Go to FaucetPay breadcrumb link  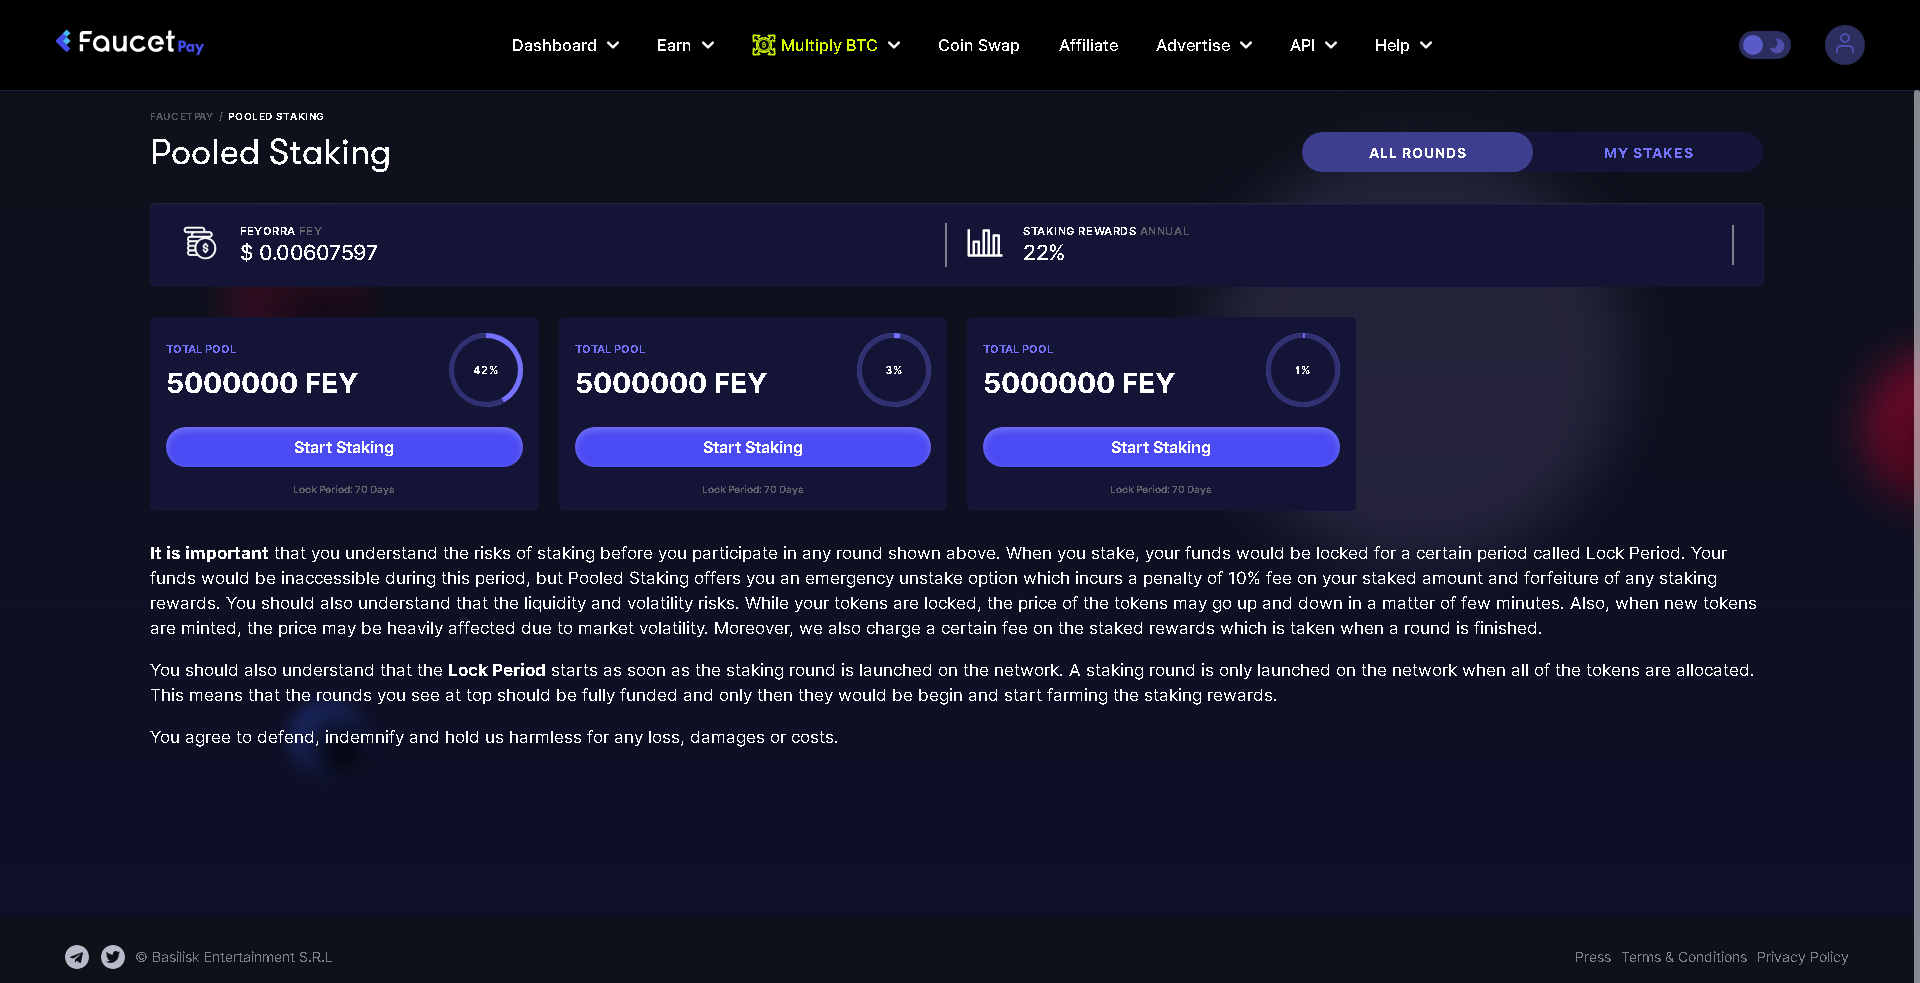pos(181,117)
